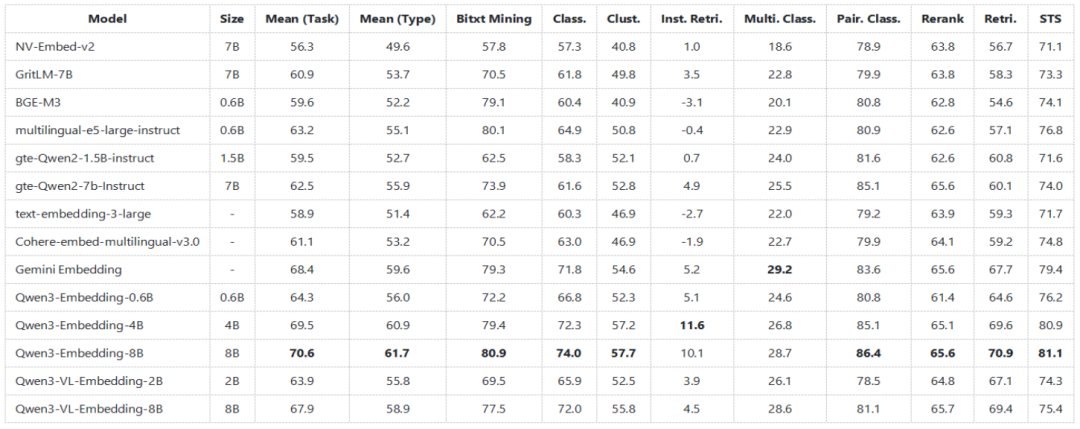This screenshot has width=1080, height=429.
Task: Click the bold 70.6 Mean (Task) score
Action: click(301, 354)
